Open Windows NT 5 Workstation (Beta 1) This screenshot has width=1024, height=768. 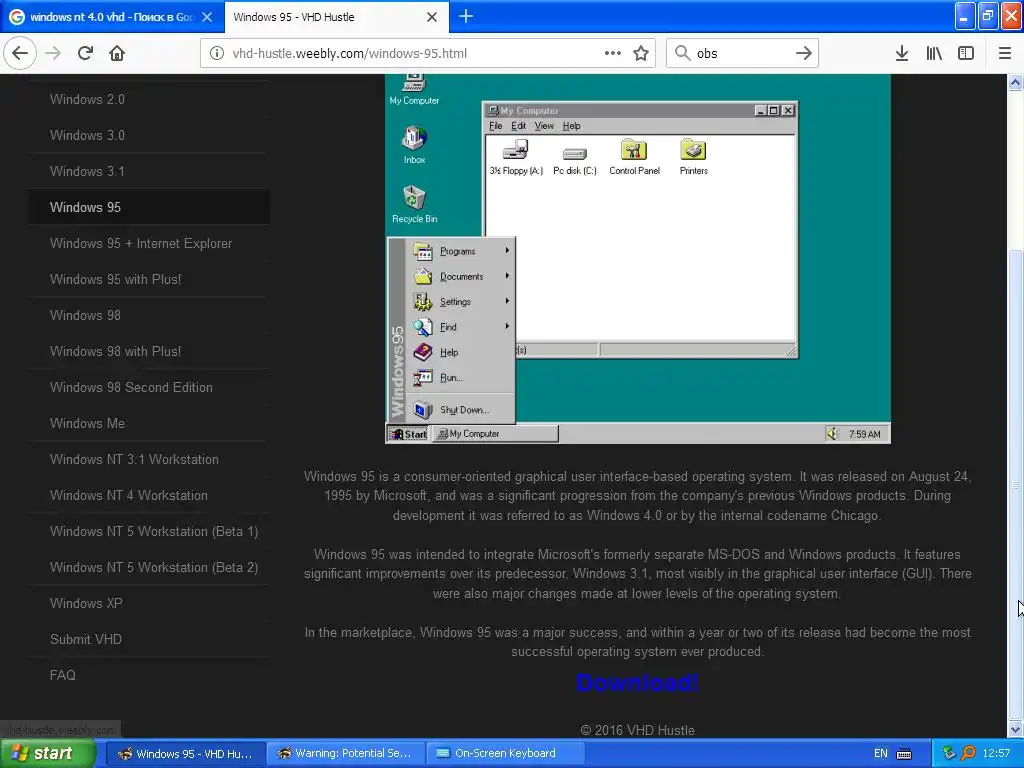(153, 531)
